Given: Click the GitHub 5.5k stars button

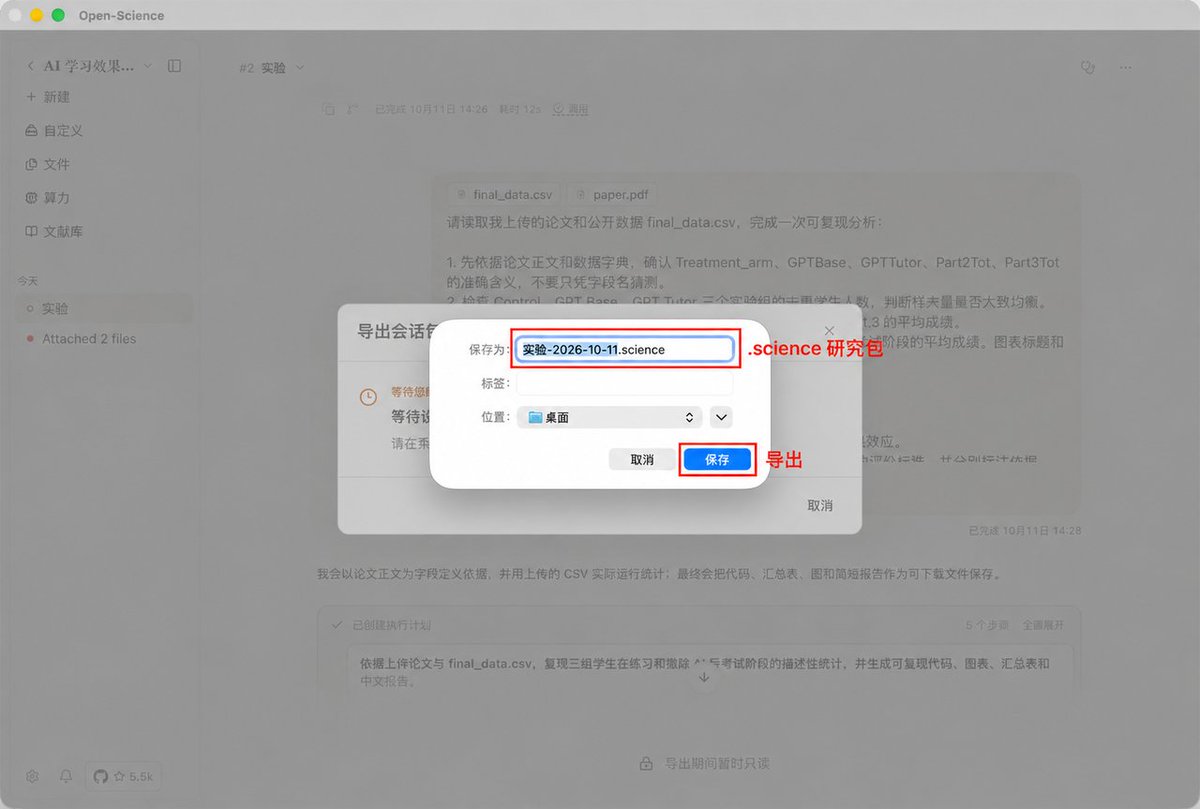Looking at the screenshot, I should [x=123, y=776].
